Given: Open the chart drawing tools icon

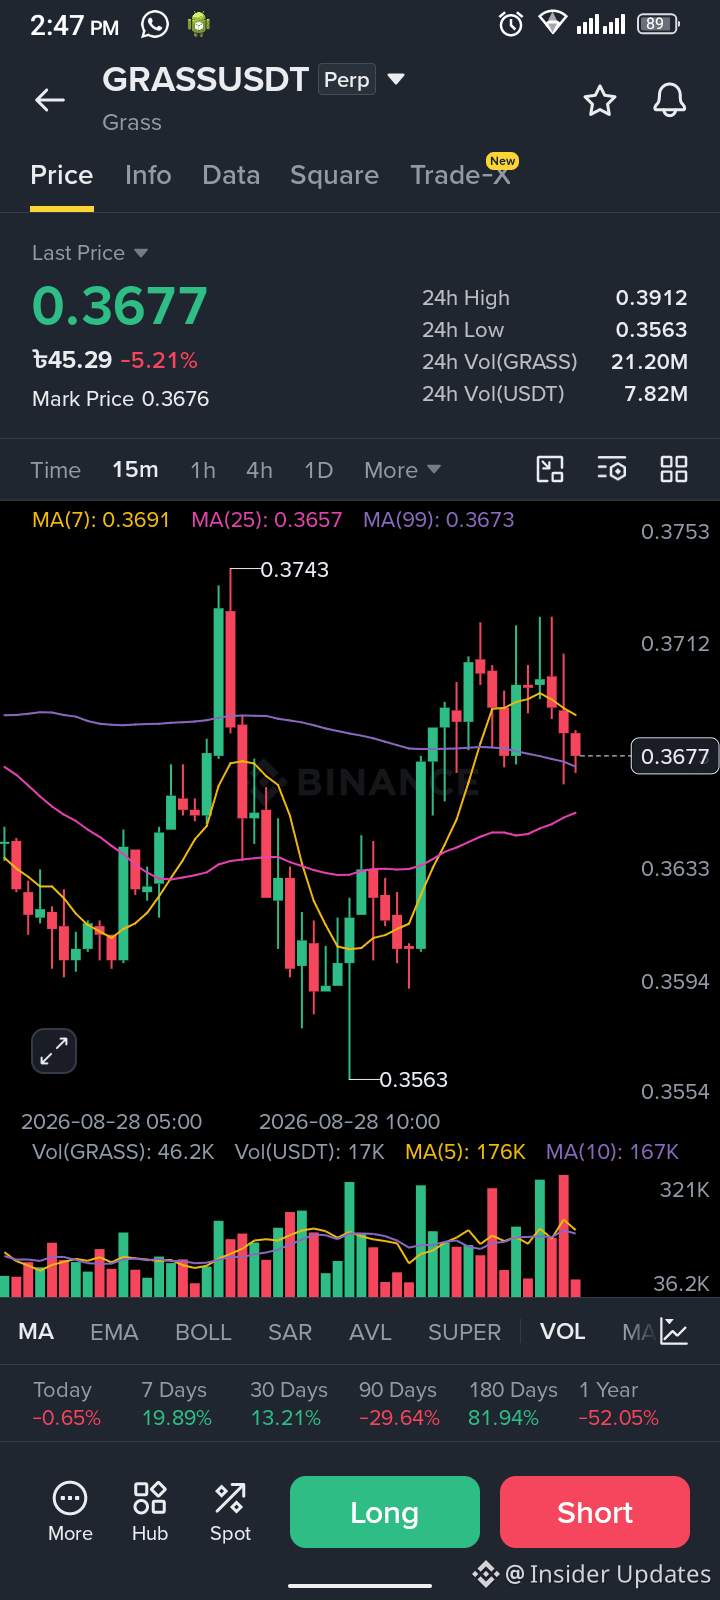Looking at the screenshot, I should click(x=550, y=469).
